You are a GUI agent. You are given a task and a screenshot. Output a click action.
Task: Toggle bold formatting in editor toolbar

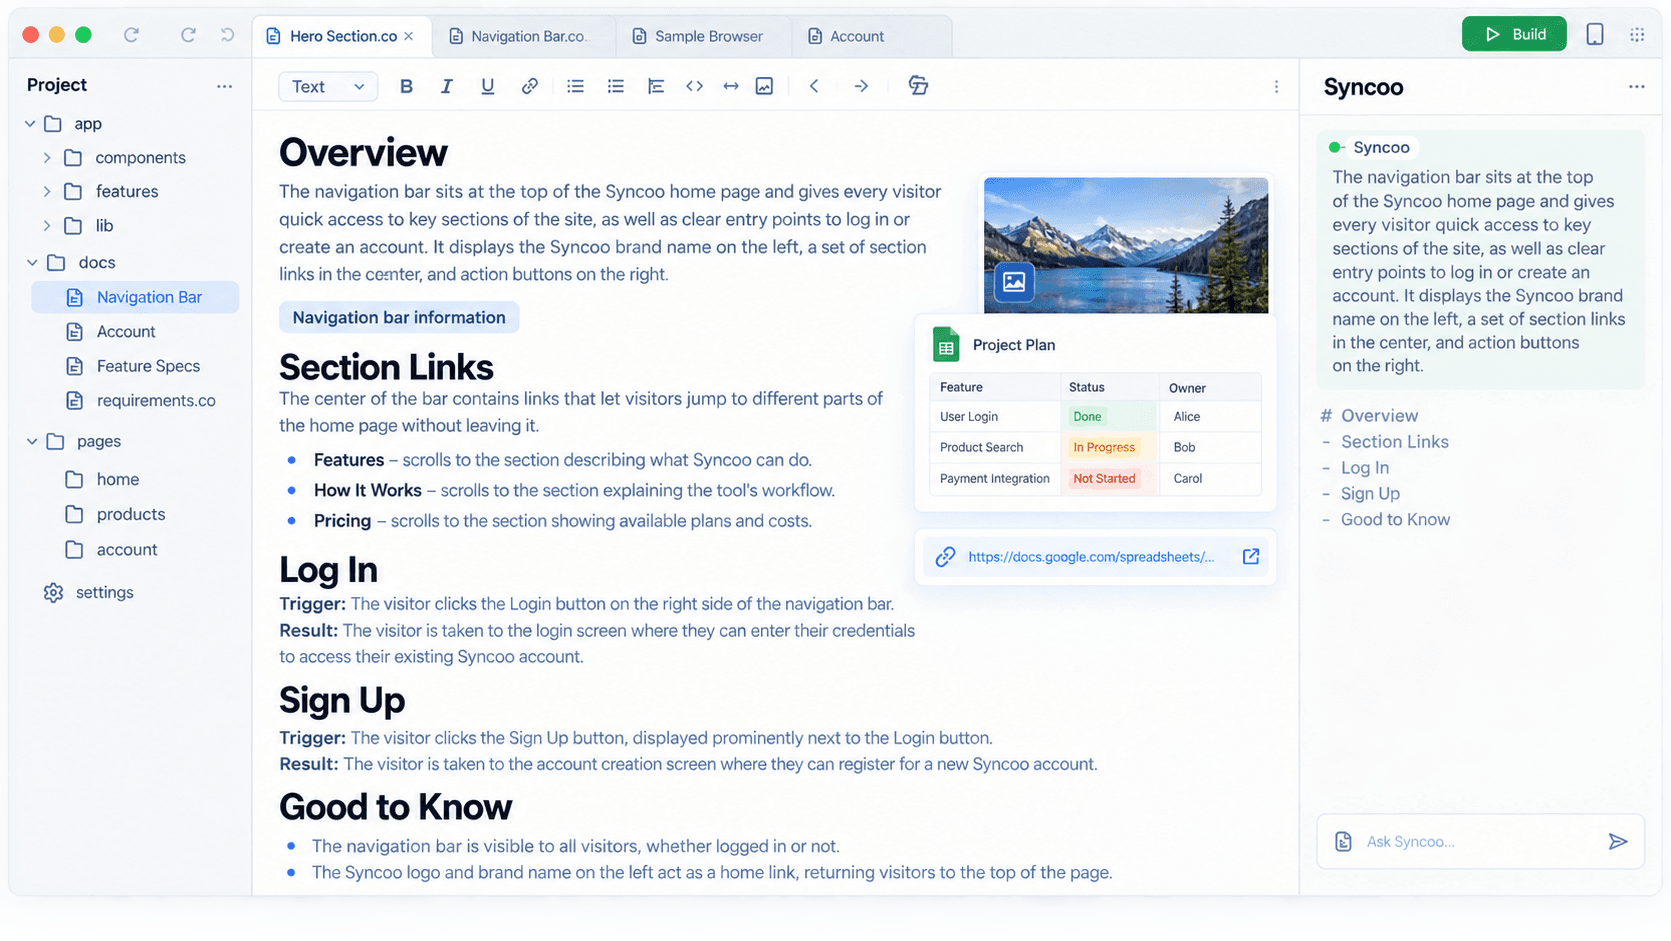pyautogui.click(x=406, y=86)
